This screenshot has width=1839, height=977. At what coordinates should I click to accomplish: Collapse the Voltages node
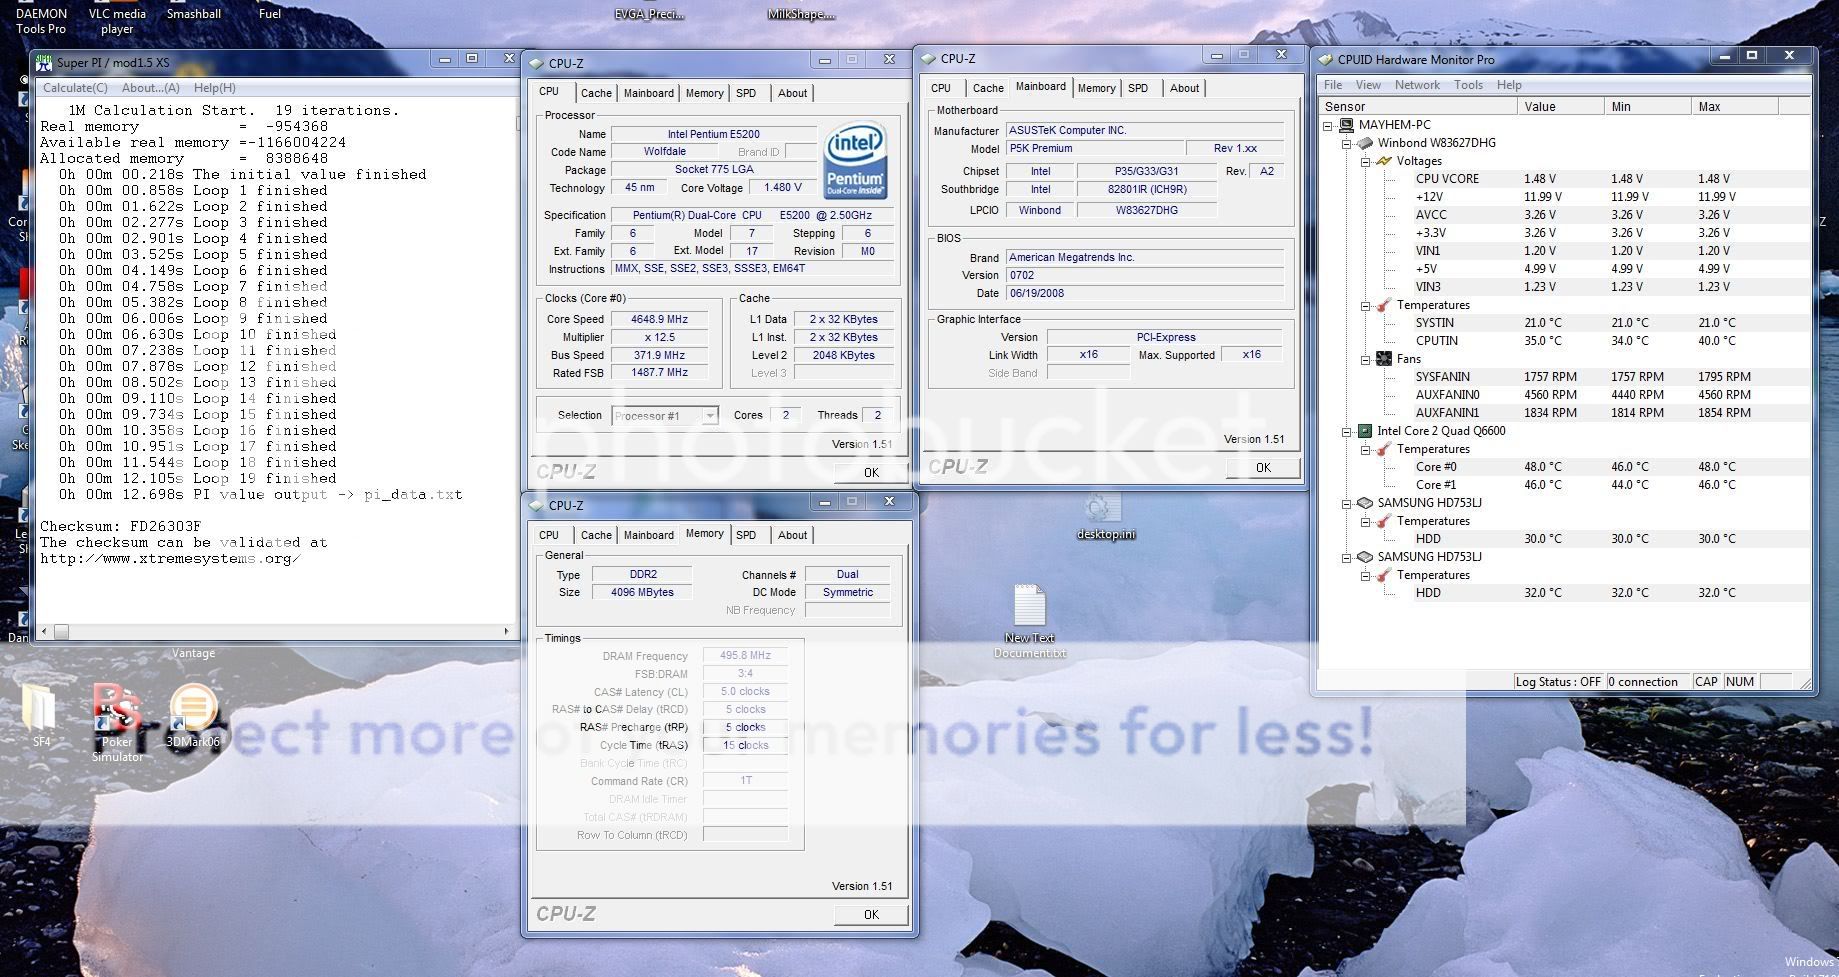[1366, 161]
